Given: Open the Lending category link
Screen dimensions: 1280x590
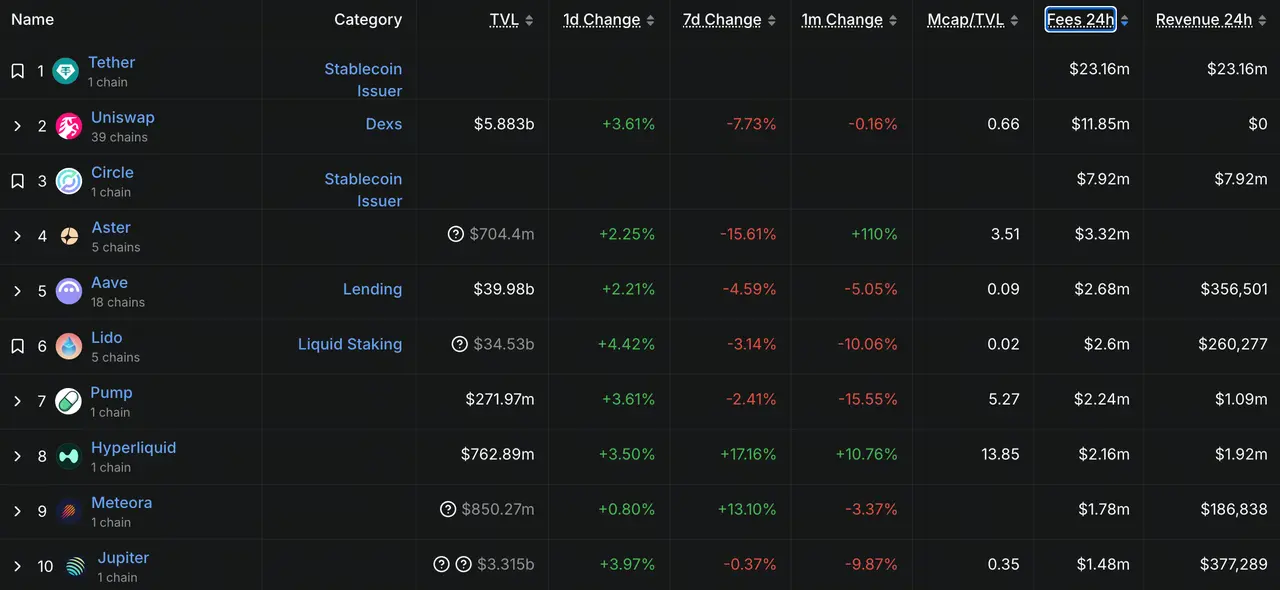Looking at the screenshot, I should point(372,289).
